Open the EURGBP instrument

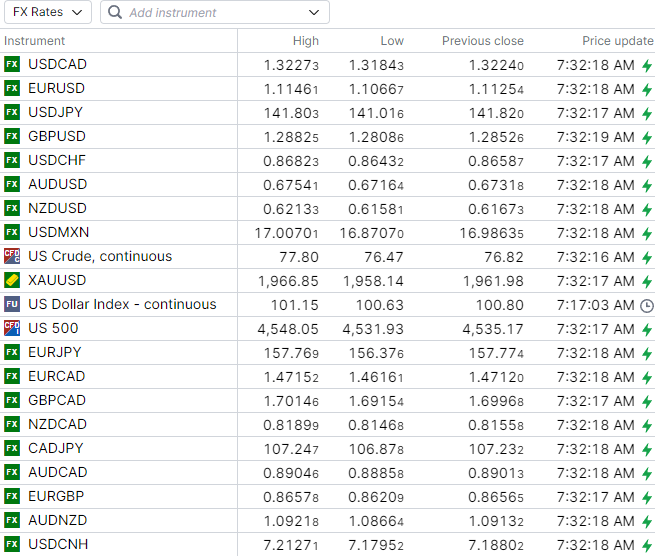point(56,496)
